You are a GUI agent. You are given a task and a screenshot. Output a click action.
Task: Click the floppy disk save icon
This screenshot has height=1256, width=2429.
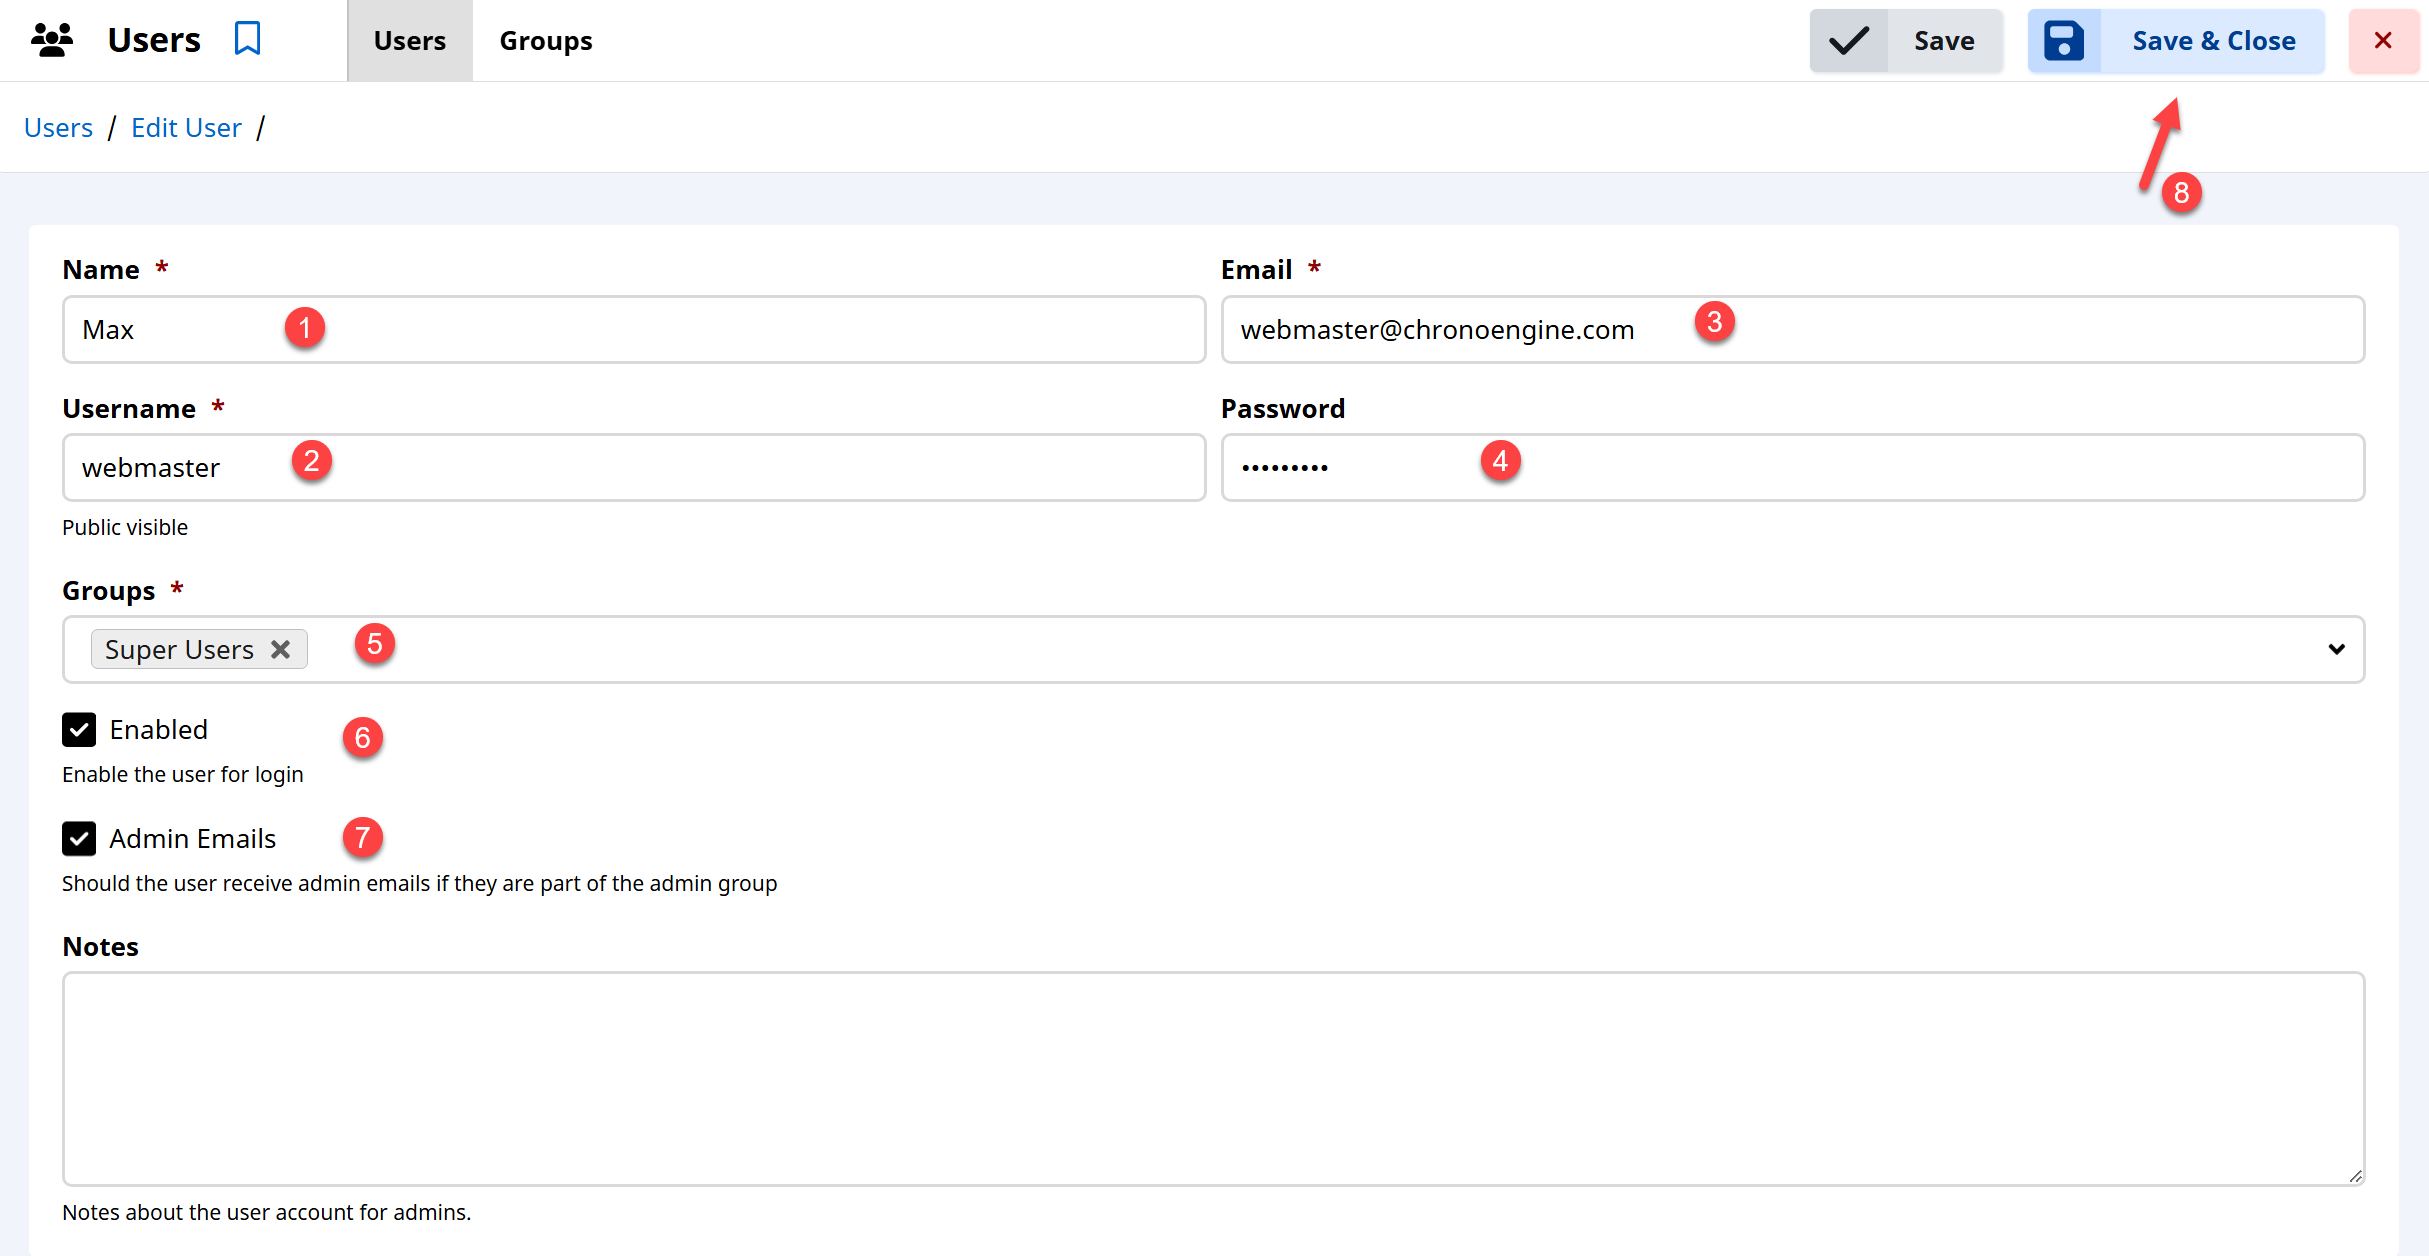coord(2064,41)
